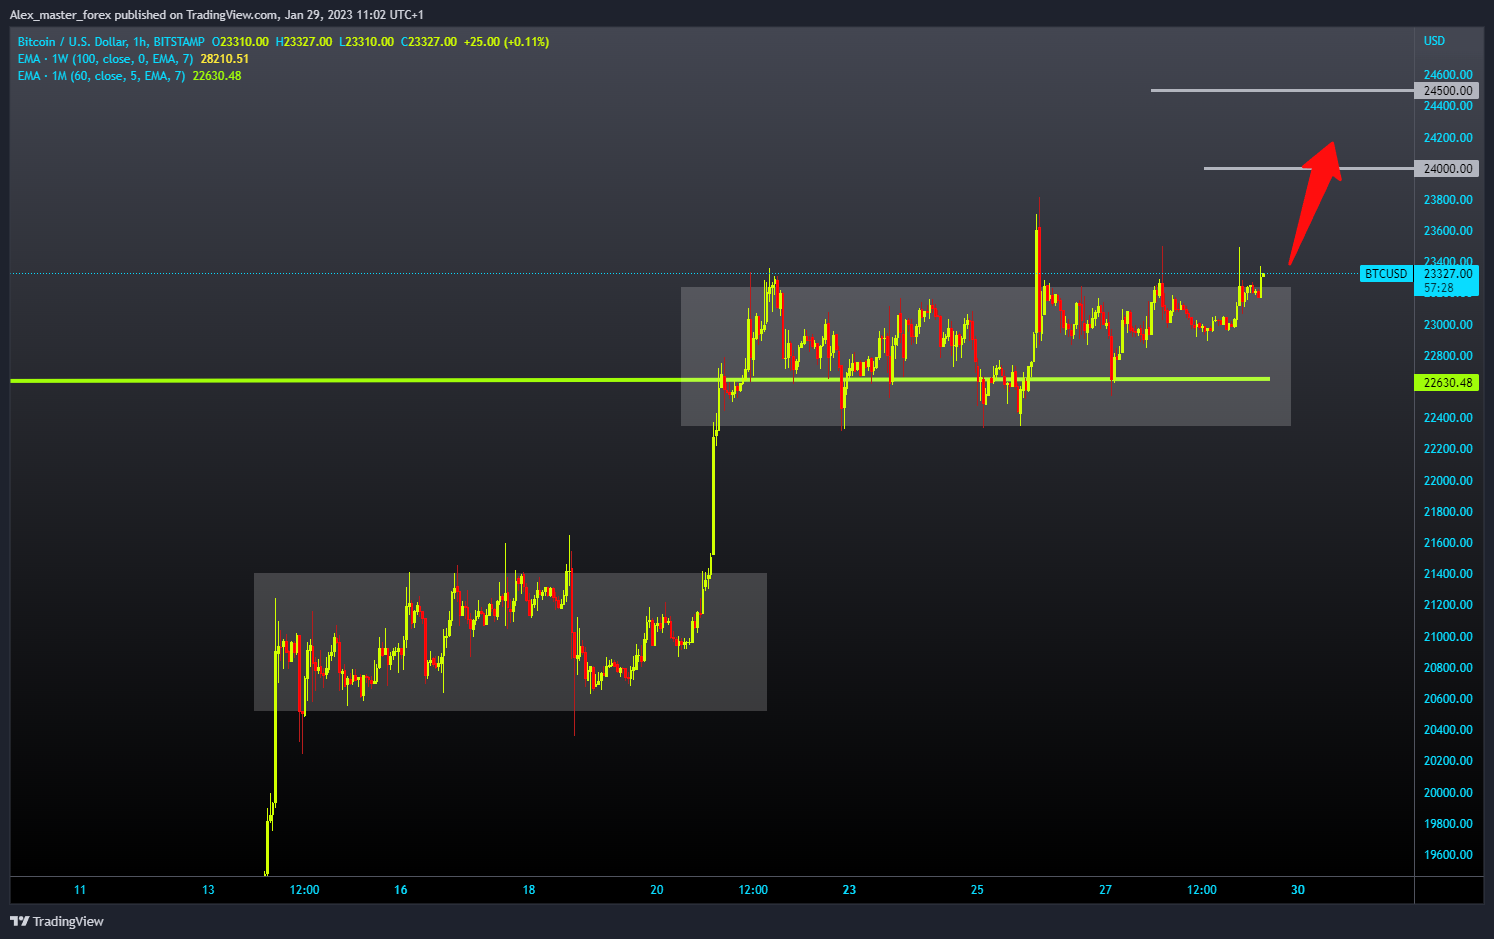This screenshot has width=1494, height=939.
Task: Click the TradingView logo at the chart bottom
Action: 57,921
